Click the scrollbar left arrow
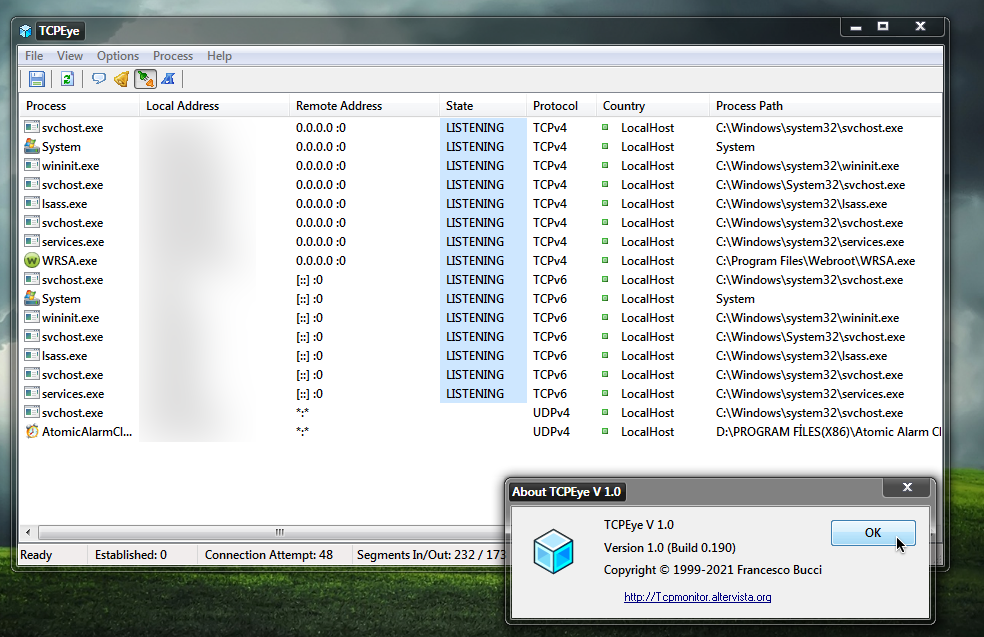This screenshot has width=984, height=637. coord(28,532)
